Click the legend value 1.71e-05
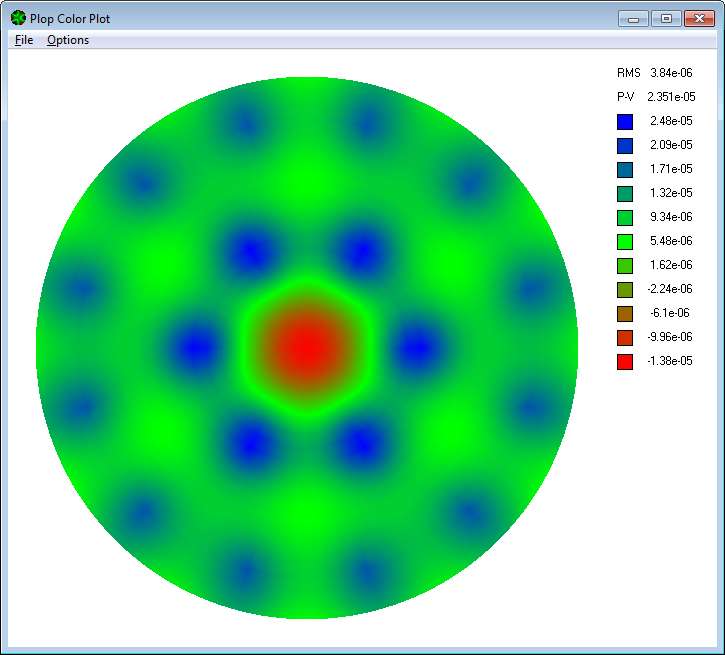This screenshot has width=725, height=655. [x=671, y=169]
